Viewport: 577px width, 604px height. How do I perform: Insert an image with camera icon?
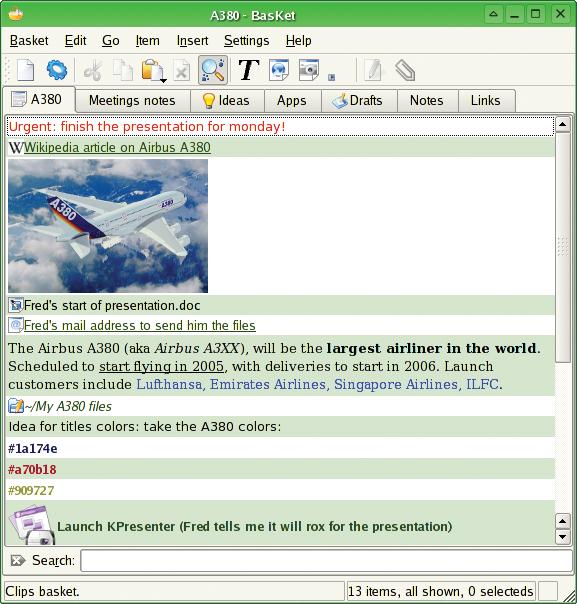309,70
